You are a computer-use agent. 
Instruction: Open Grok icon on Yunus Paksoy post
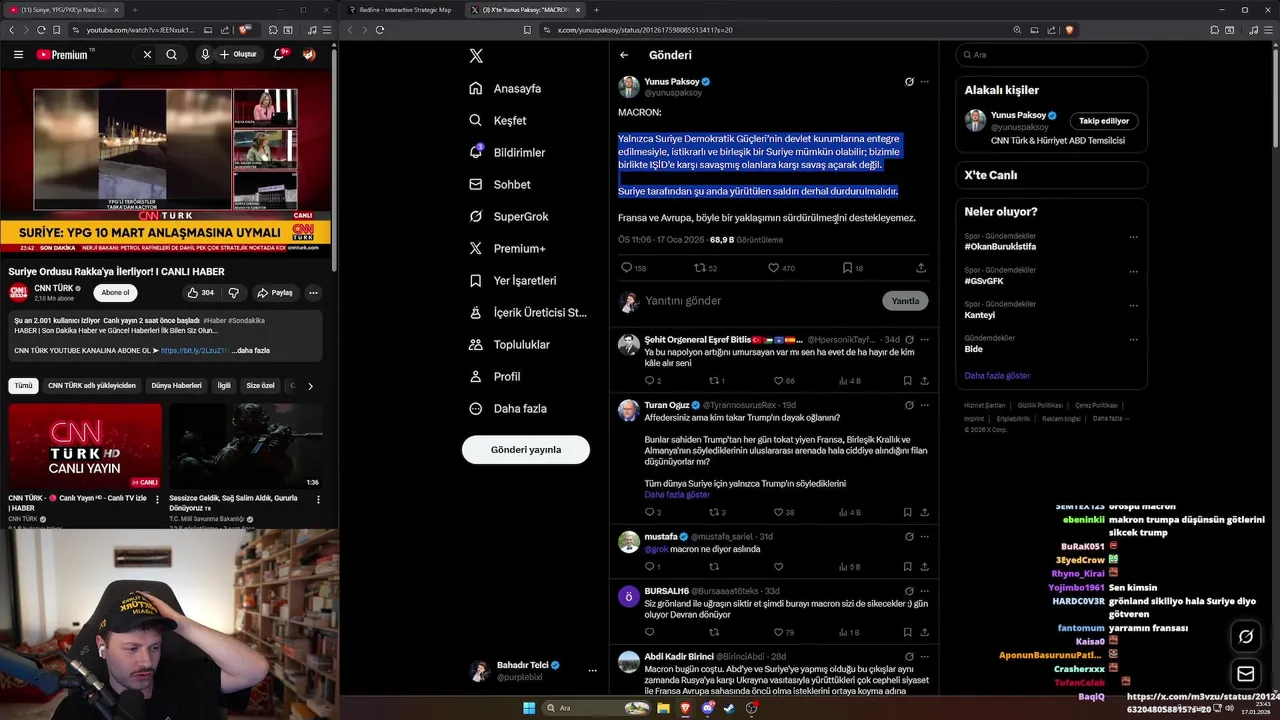pos(908,82)
